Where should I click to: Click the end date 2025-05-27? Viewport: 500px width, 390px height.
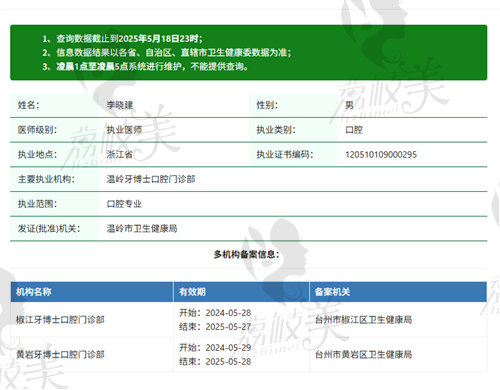[228, 327]
